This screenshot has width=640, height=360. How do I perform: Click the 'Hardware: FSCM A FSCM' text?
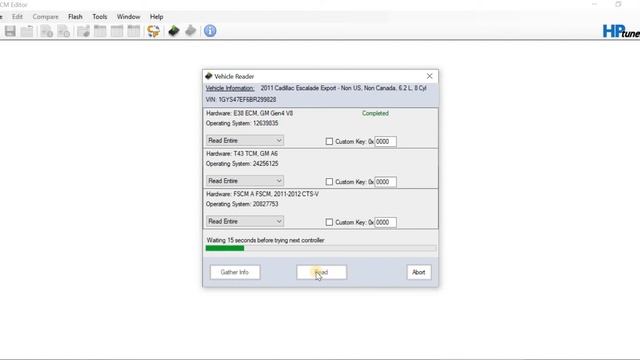262,194
